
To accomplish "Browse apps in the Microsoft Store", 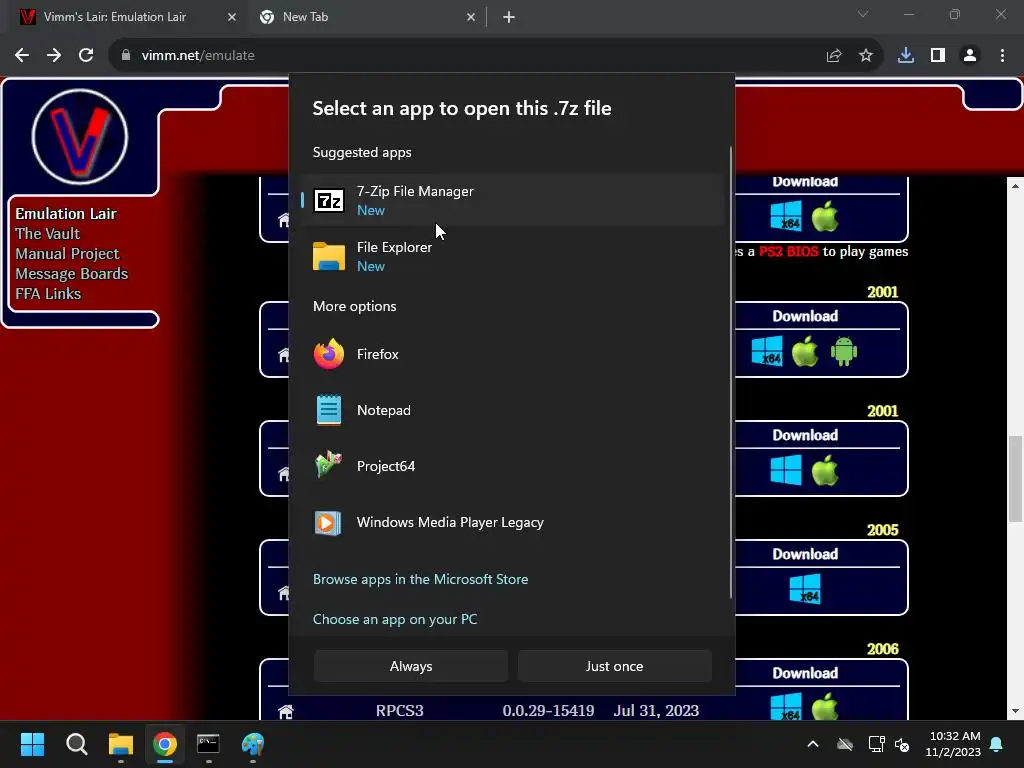I will (421, 579).
